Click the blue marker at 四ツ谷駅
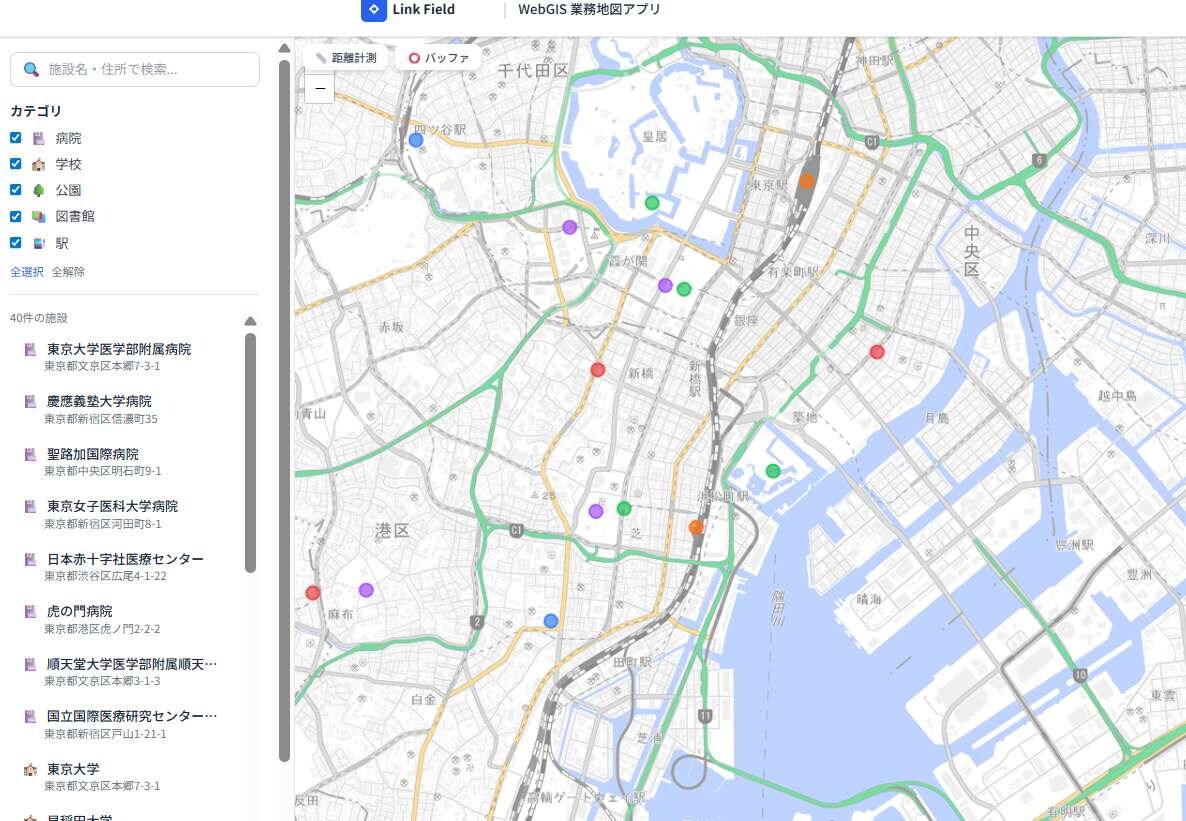Image resolution: width=1186 pixels, height=821 pixels. 415,140
